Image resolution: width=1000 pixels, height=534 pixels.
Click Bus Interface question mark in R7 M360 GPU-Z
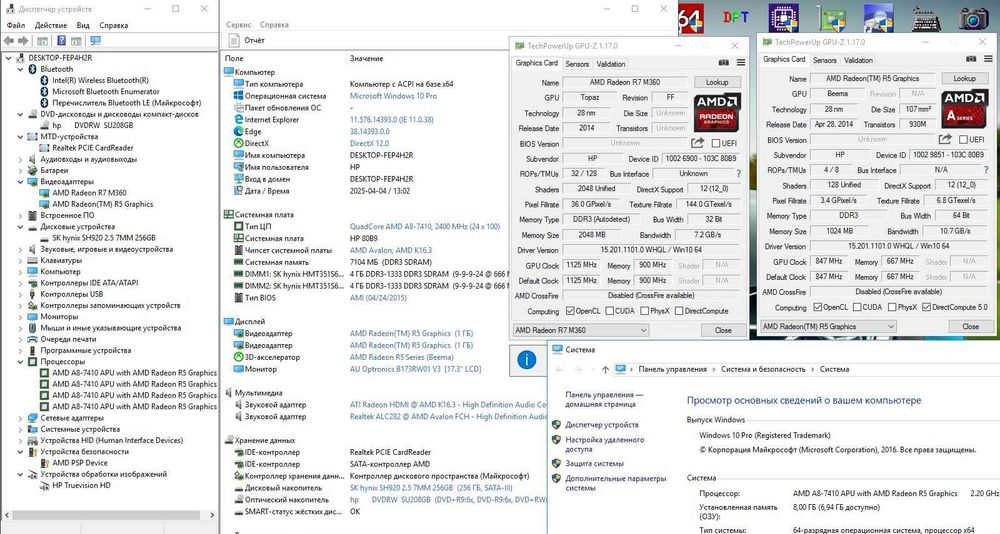[739, 174]
